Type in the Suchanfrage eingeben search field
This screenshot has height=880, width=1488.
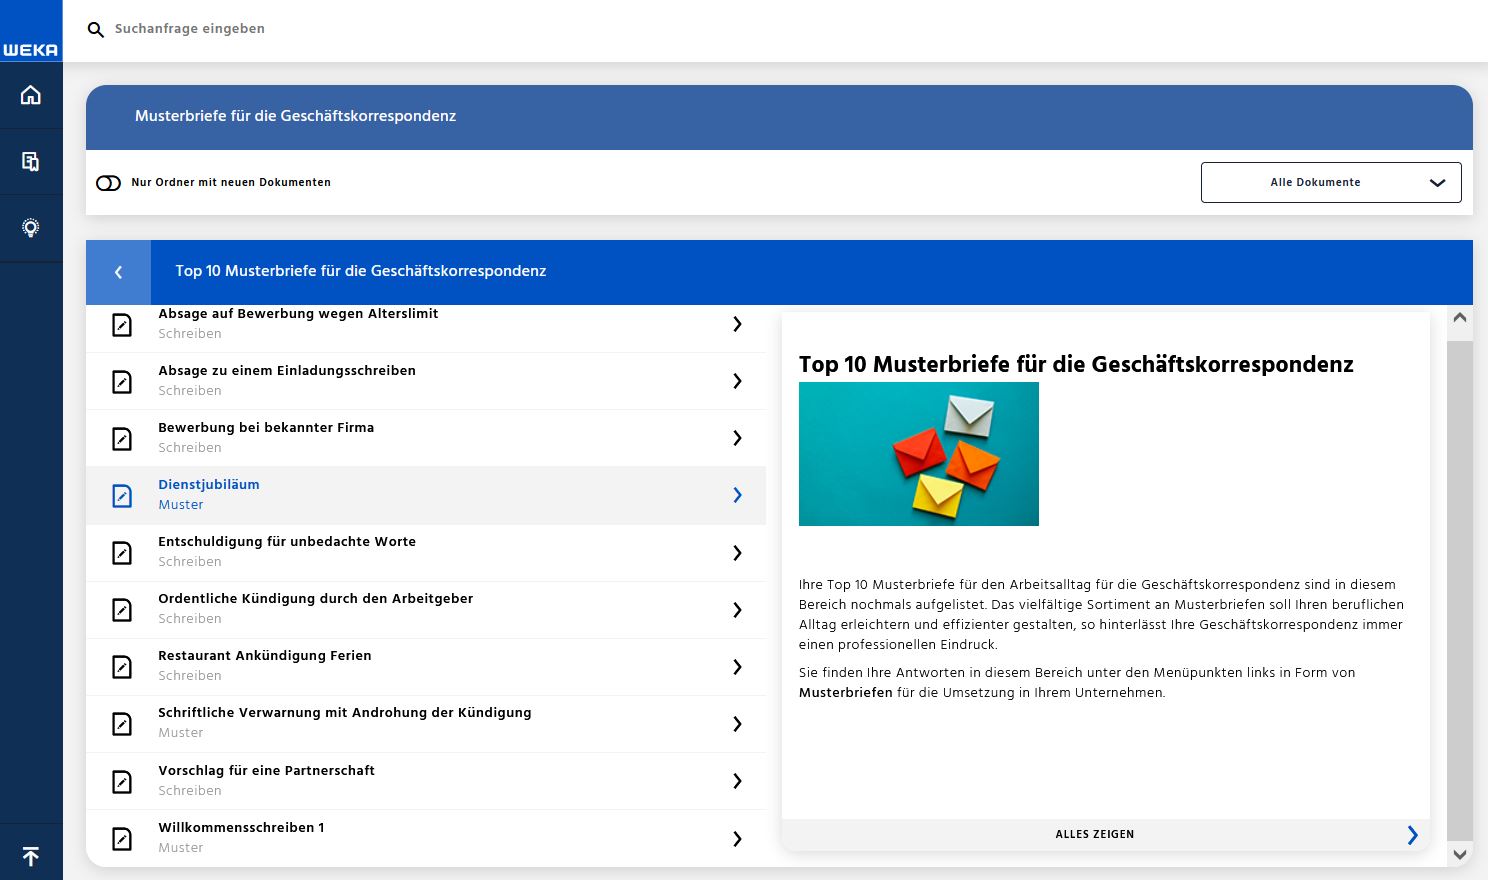pyautogui.click(x=400, y=29)
